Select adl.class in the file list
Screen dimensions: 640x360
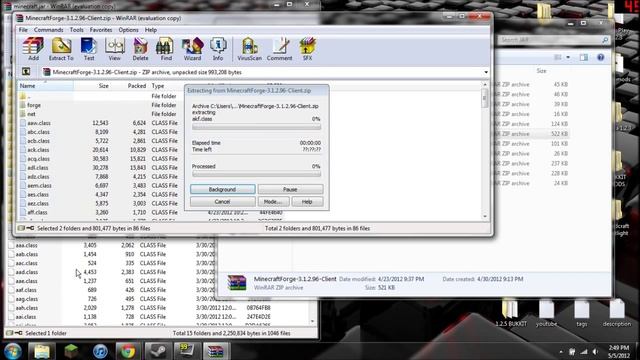tap(101, 168)
